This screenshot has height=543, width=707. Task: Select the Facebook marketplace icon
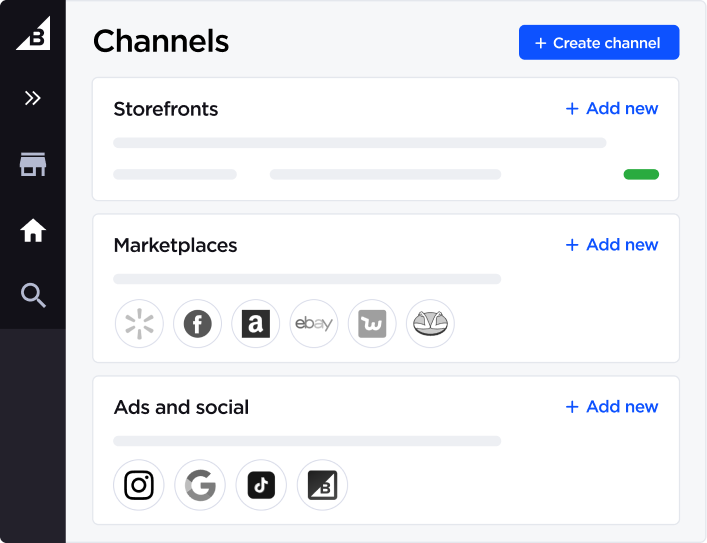(x=197, y=323)
